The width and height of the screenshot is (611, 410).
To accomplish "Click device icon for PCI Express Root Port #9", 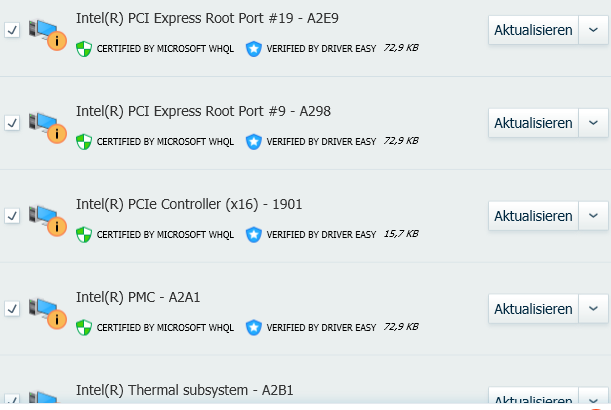I will coord(46,126).
